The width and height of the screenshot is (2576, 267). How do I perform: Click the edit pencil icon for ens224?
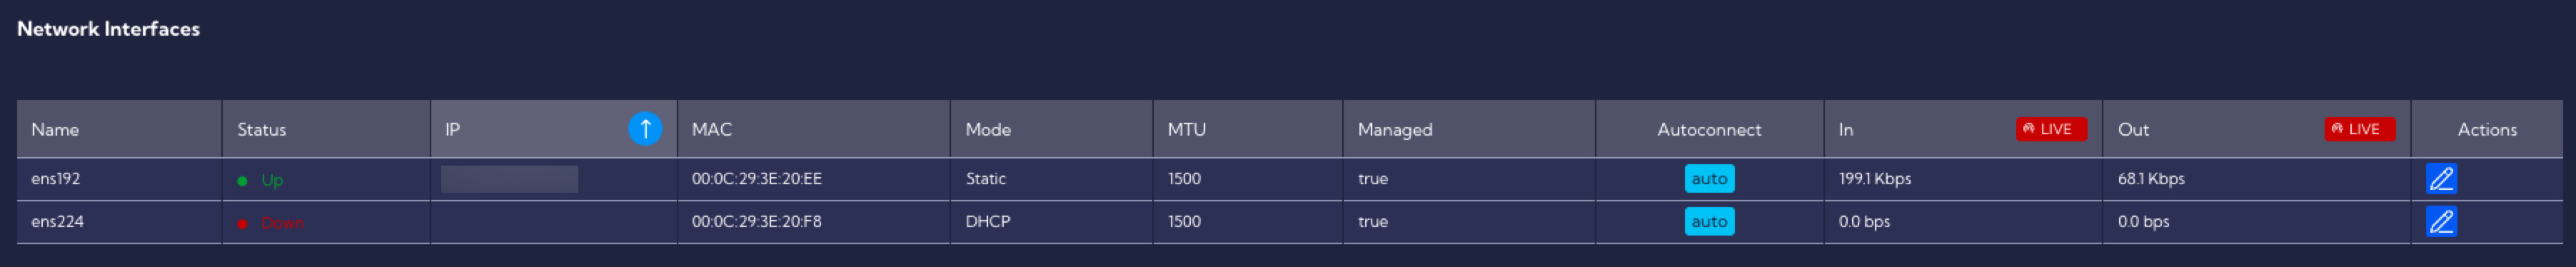click(2441, 222)
